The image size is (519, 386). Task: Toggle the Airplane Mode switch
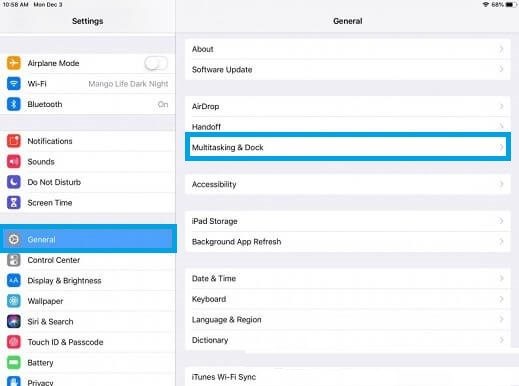[156, 63]
